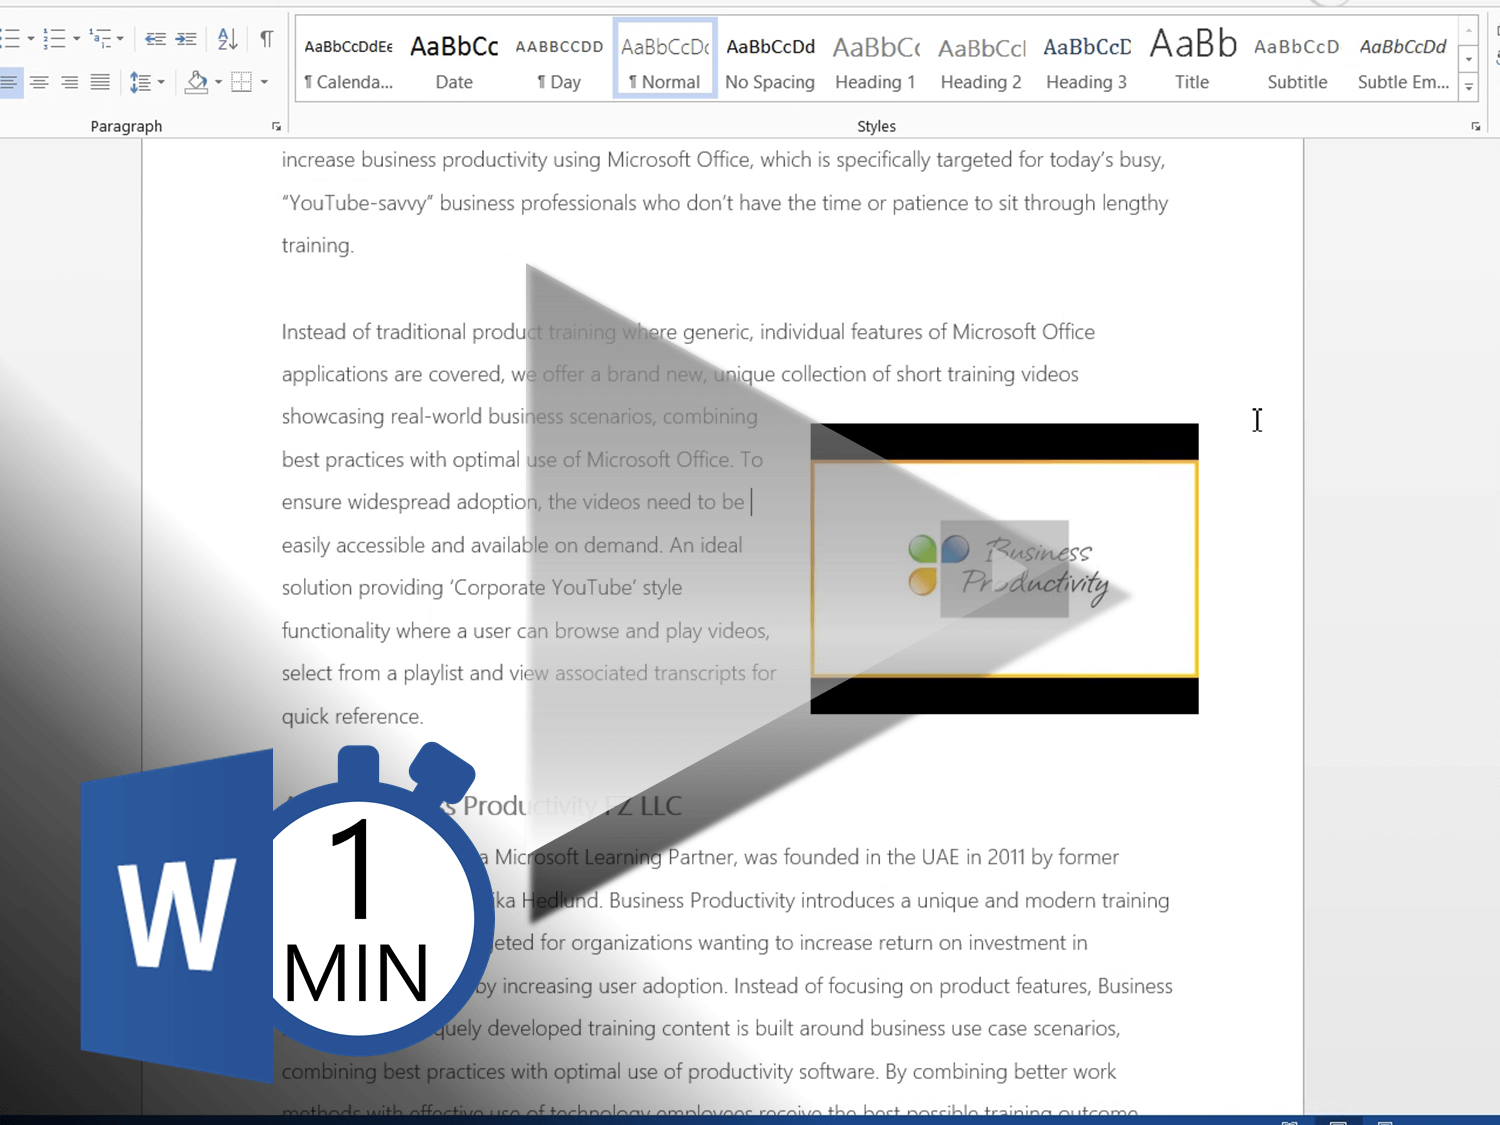This screenshot has height=1125, width=1500.
Task: Click the text "quick reference."
Action: tap(352, 717)
